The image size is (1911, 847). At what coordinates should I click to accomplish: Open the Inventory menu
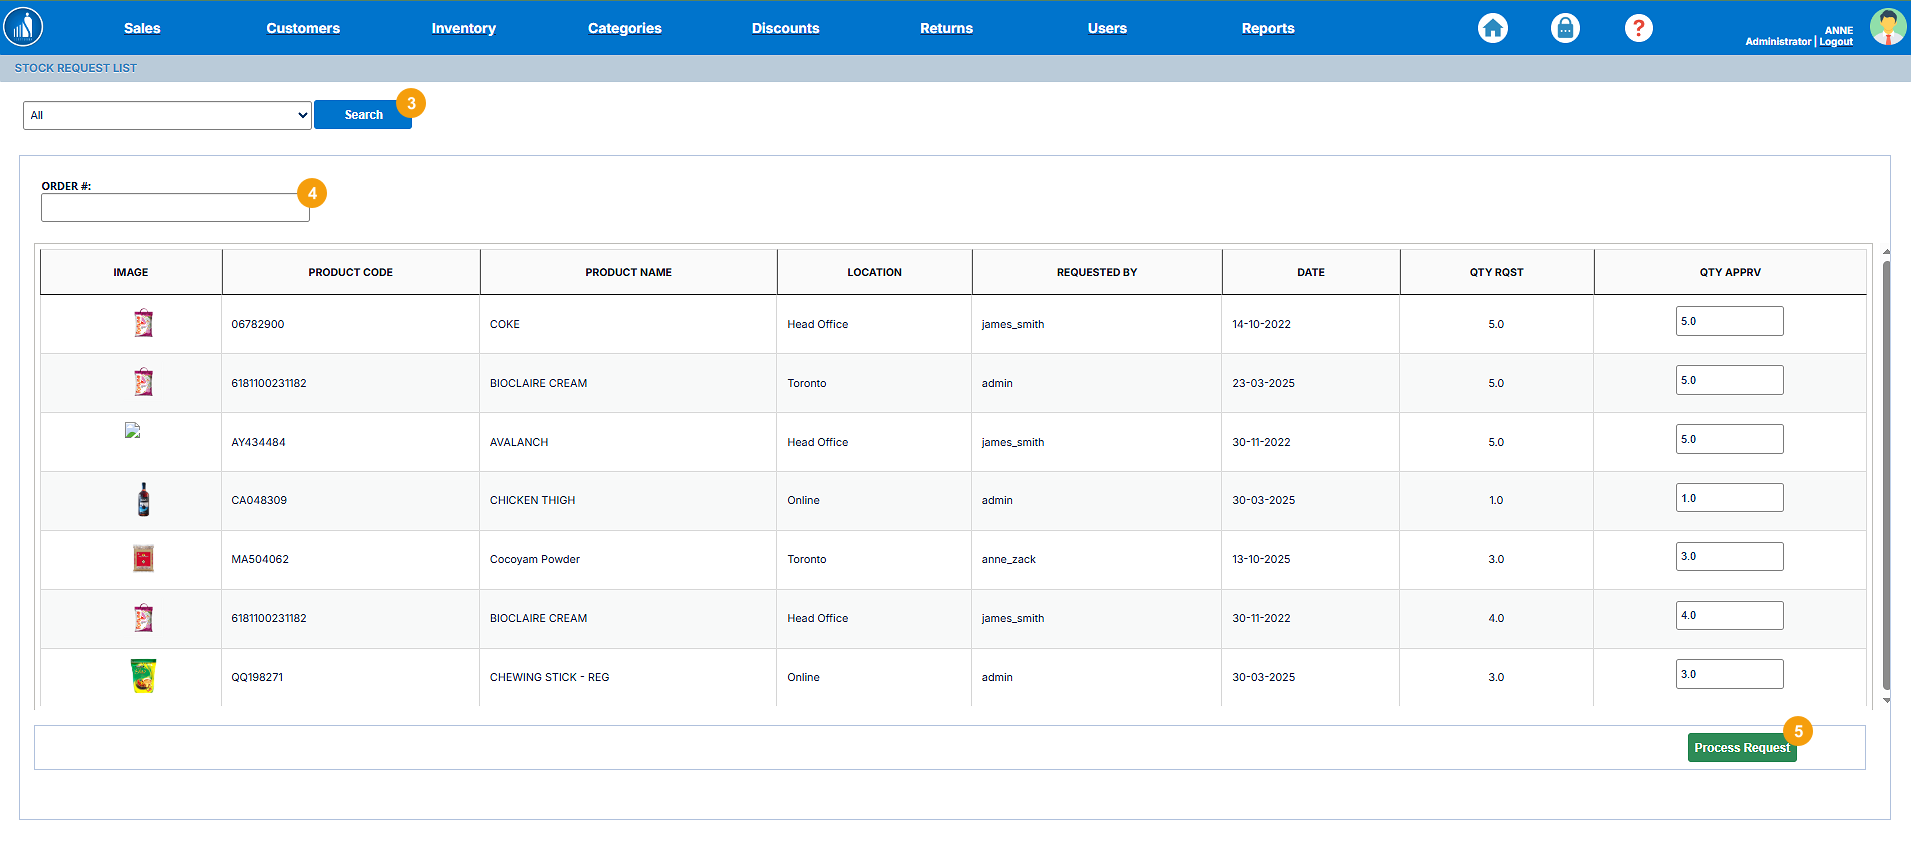coord(463,28)
